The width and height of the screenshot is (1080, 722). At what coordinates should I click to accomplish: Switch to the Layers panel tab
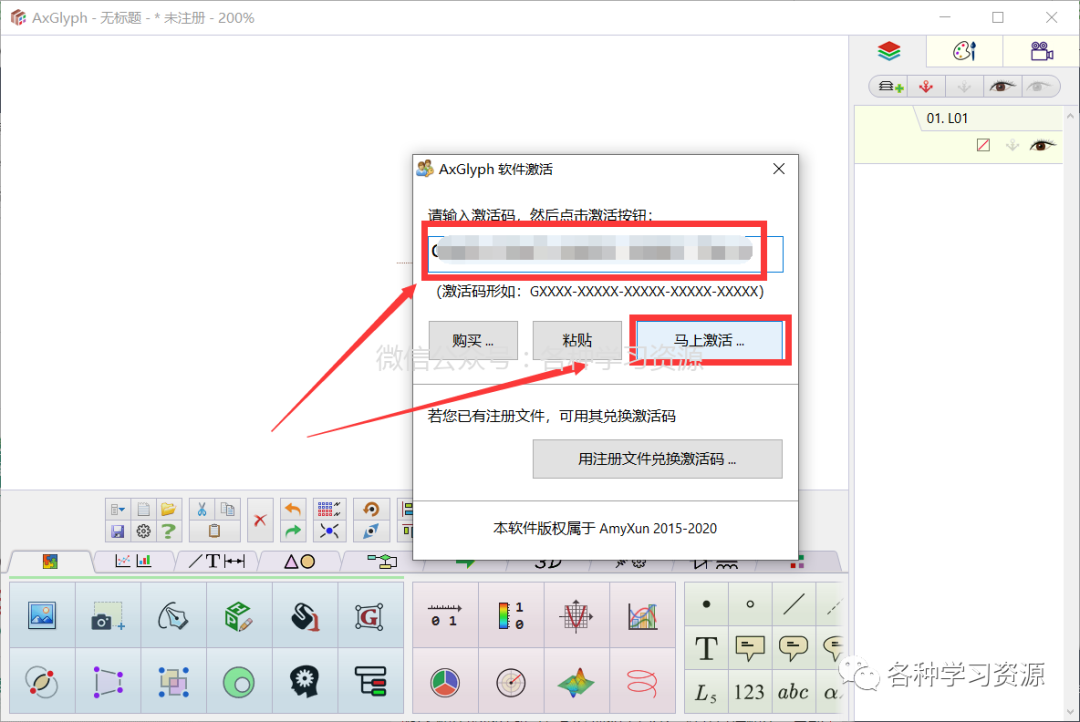(x=889, y=52)
